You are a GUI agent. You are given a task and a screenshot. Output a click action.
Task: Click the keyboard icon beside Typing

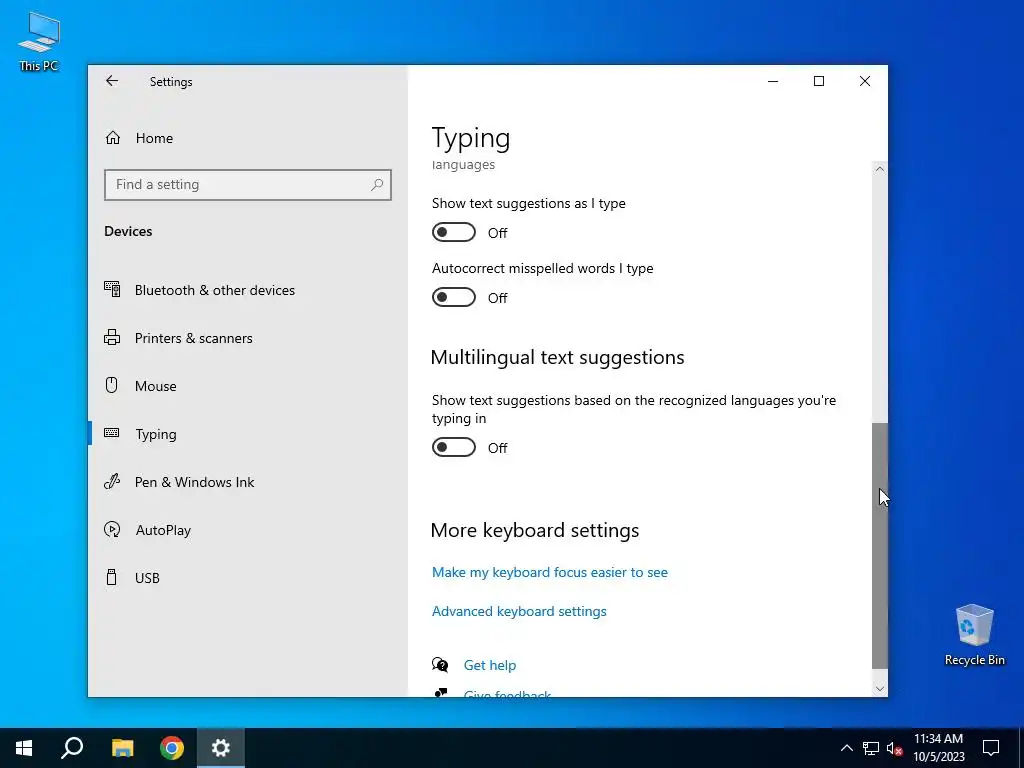pyautogui.click(x=112, y=432)
